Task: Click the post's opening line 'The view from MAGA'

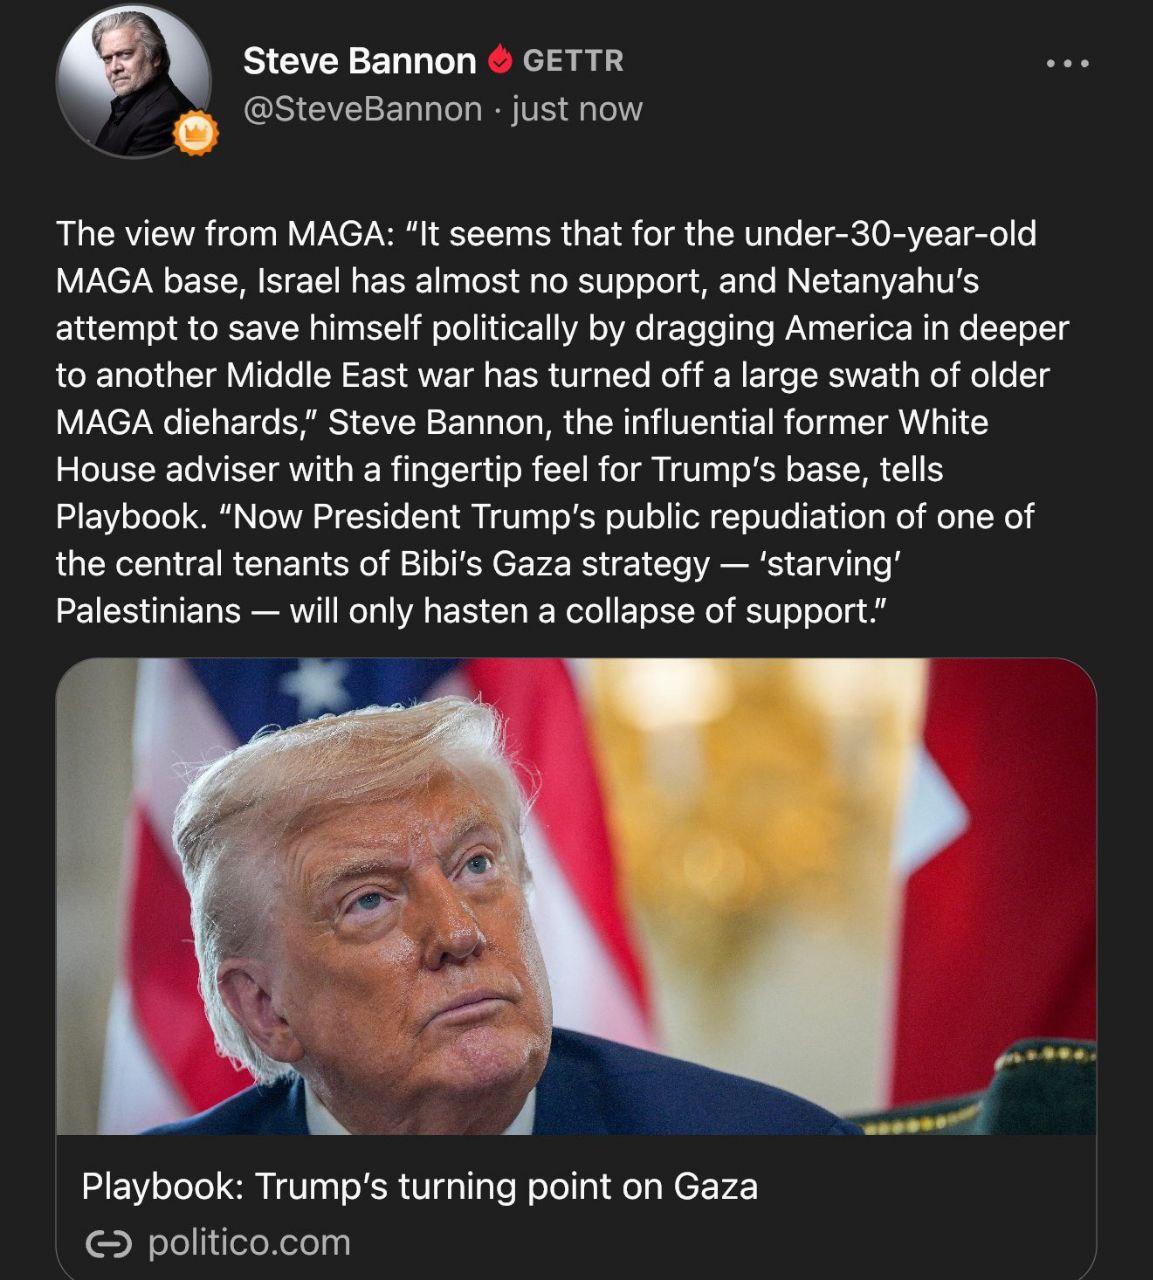Action: pyautogui.click(x=220, y=234)
